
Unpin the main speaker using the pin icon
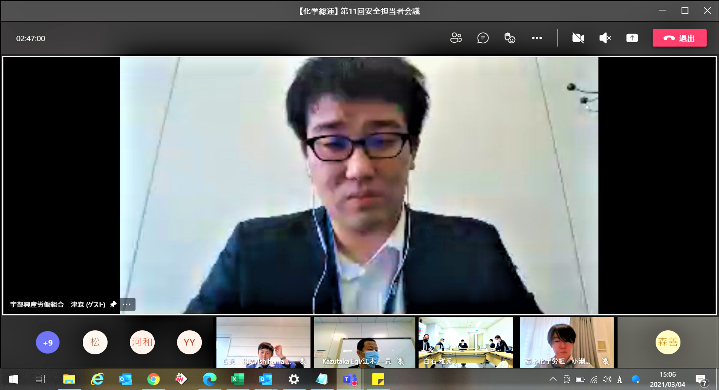(113, 304)
